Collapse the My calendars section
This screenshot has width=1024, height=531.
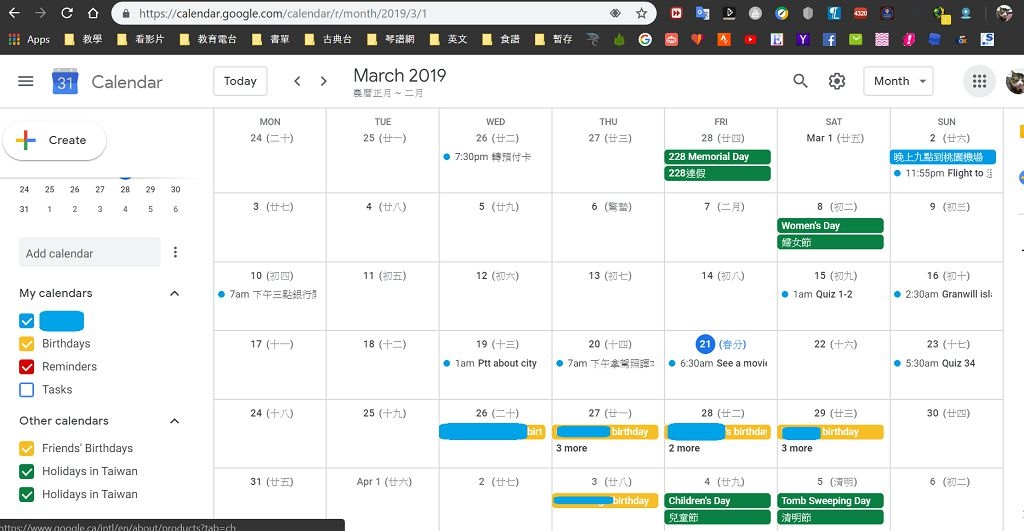click(174, 293)
